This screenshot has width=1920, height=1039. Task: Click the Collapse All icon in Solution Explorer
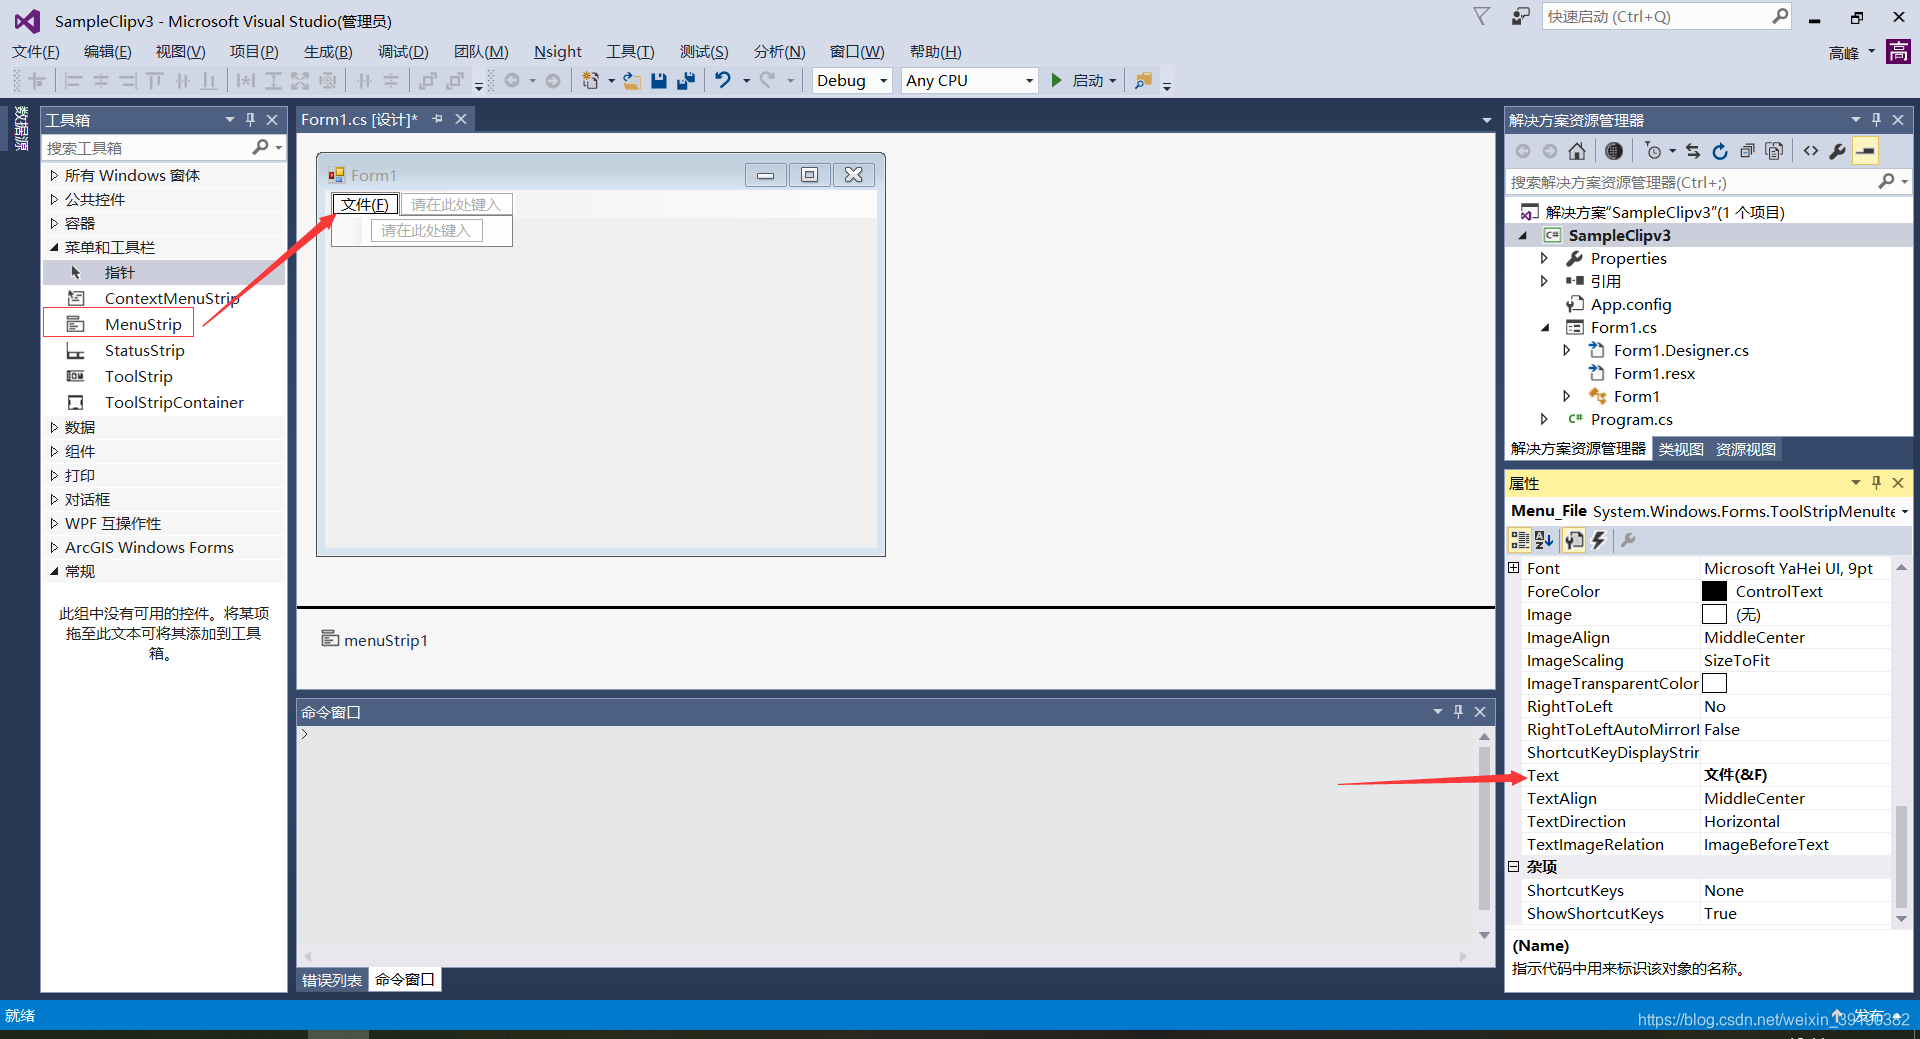(x=1747, y=151)
